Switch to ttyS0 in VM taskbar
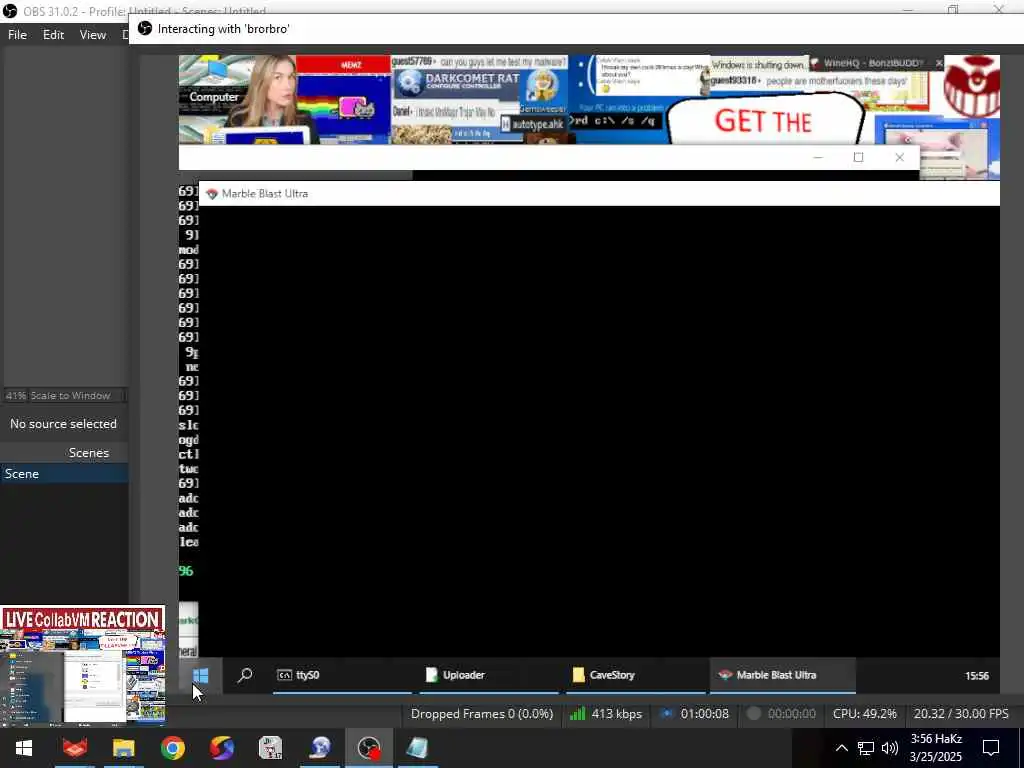1024x768 pixels. click(342, 675)
